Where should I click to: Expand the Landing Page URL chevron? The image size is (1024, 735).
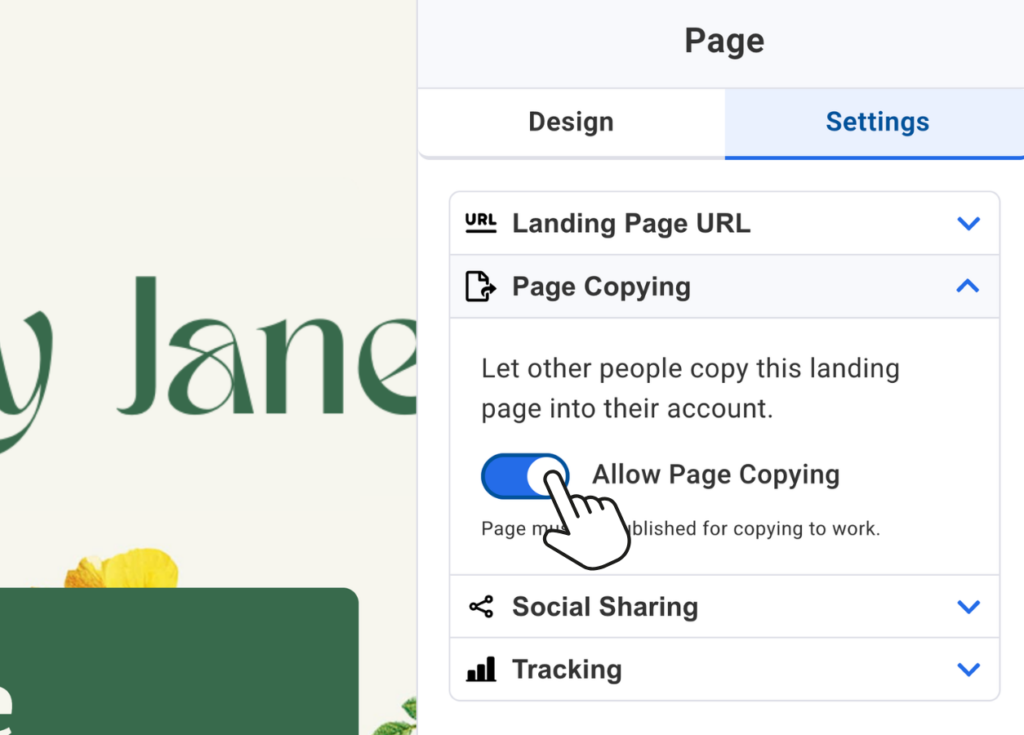coord(968,224)
